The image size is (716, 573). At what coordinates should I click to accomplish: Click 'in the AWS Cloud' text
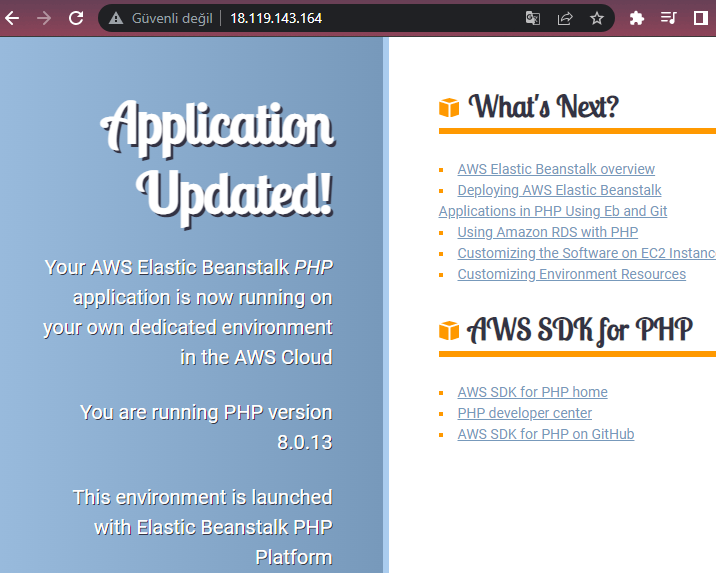[256, 357]
